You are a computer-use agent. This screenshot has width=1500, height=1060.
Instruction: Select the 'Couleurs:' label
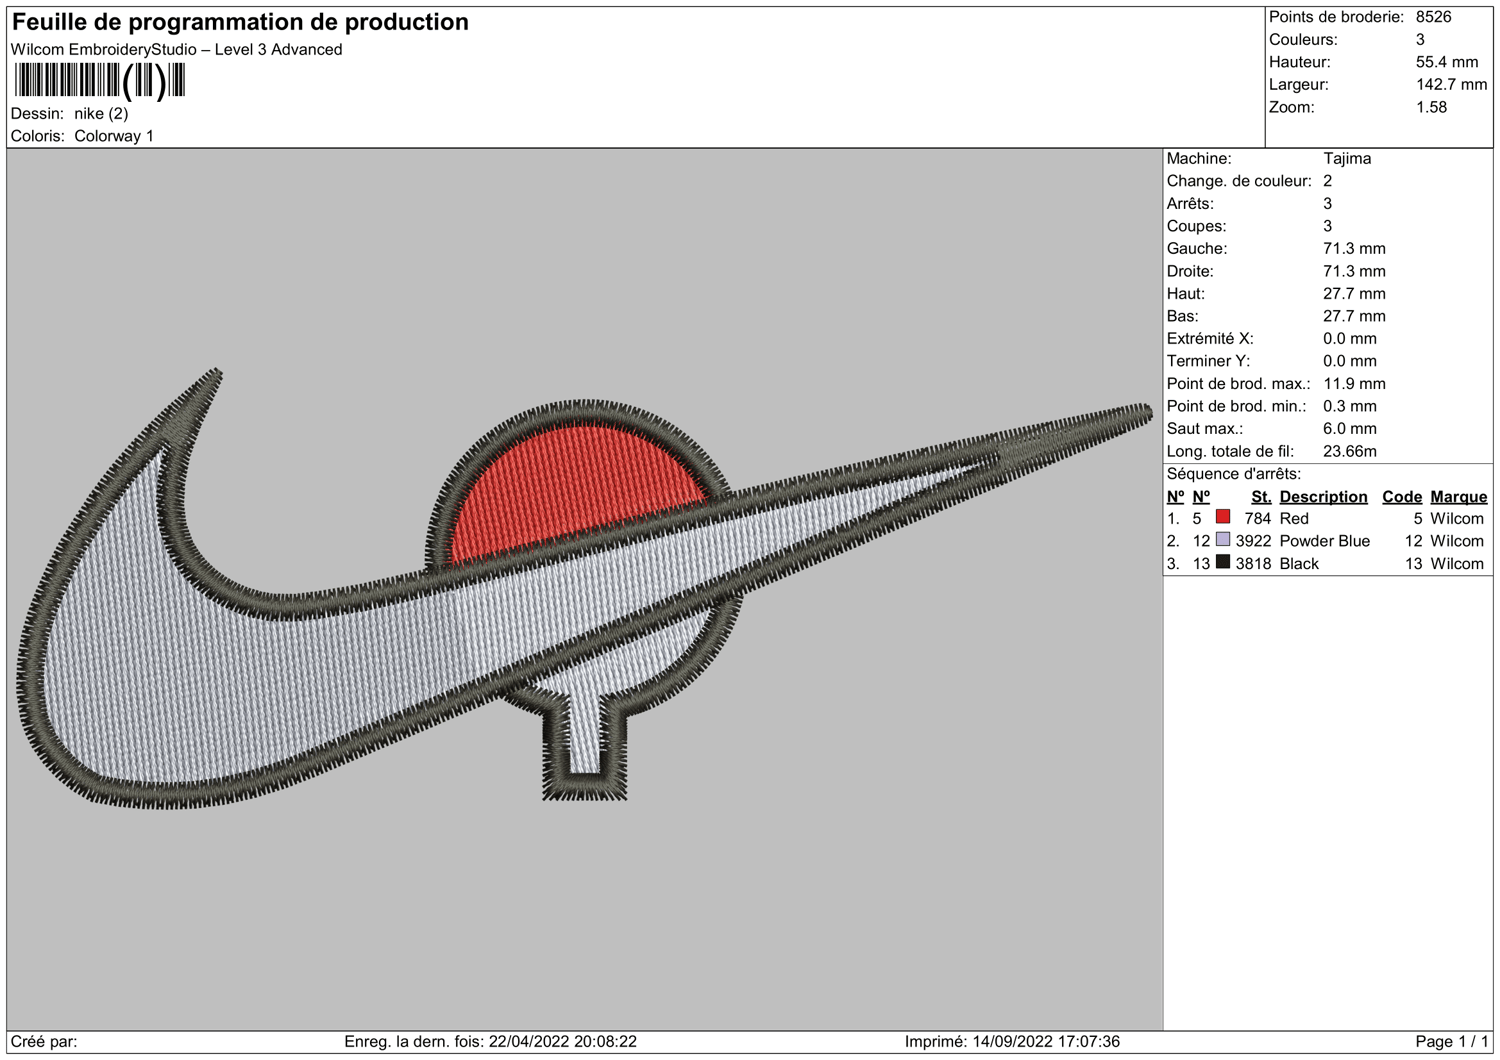click(1303, 40)
